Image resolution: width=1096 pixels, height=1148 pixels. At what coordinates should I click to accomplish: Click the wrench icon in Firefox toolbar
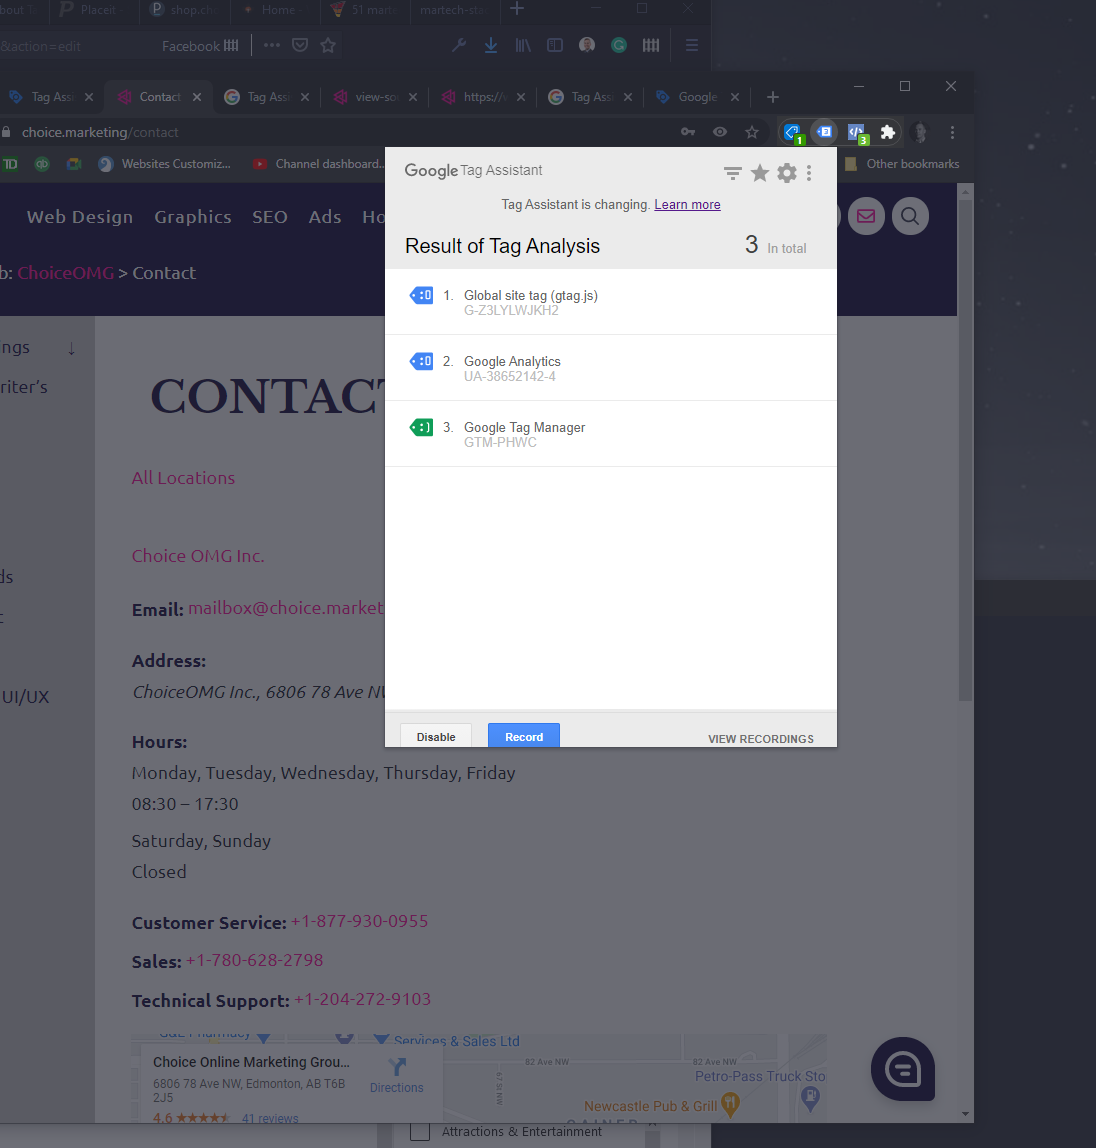point(459,45)
